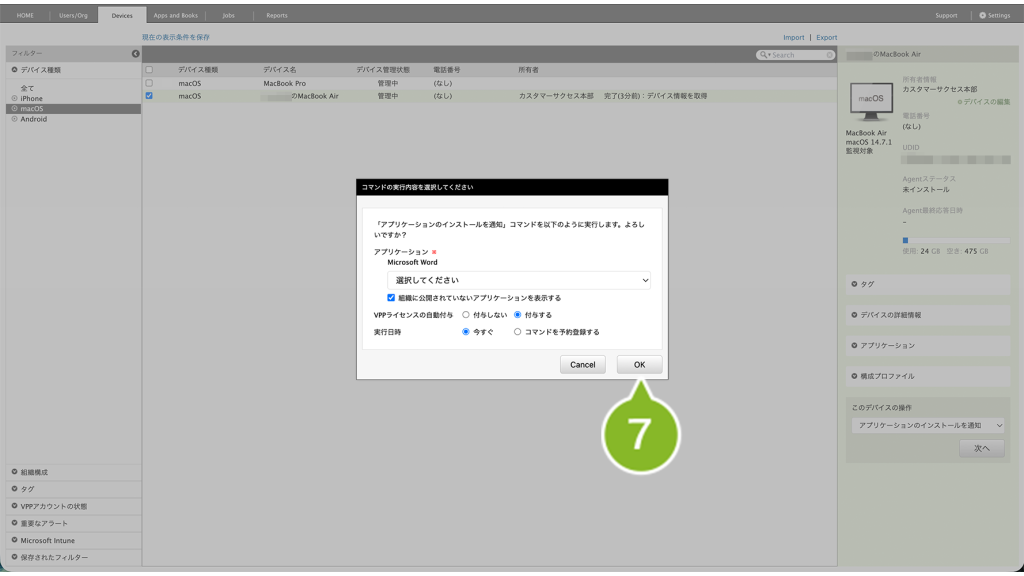Click into the Search input field
Screen dimensions: 1024x576
pos(797,55)
